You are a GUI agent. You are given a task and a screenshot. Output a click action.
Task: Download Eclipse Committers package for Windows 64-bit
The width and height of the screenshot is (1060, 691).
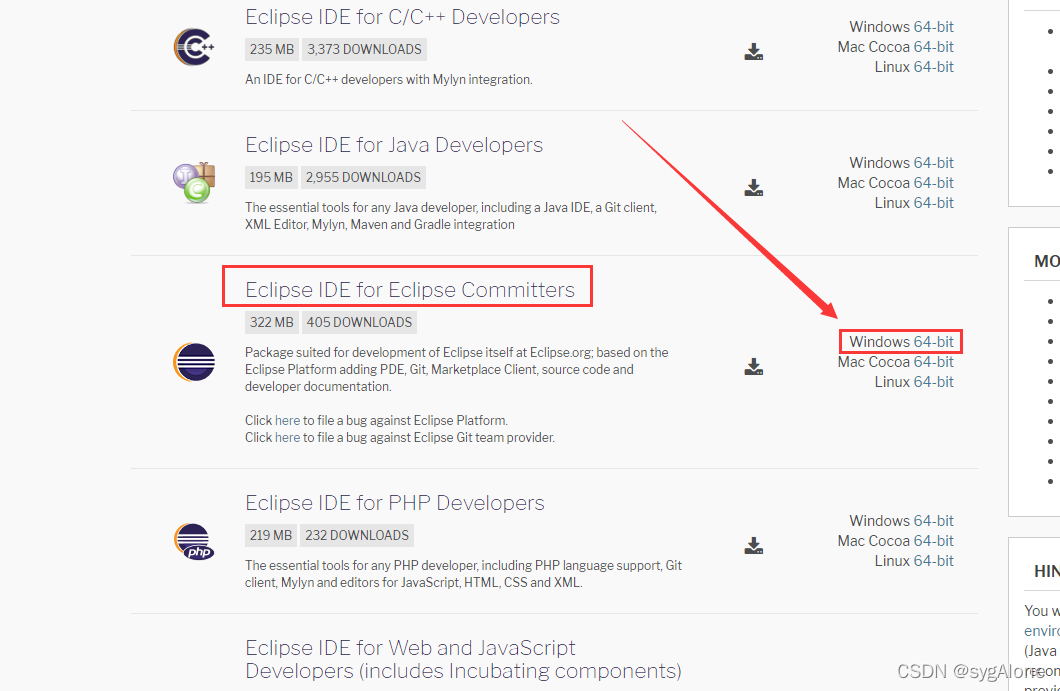coord(933,342)
